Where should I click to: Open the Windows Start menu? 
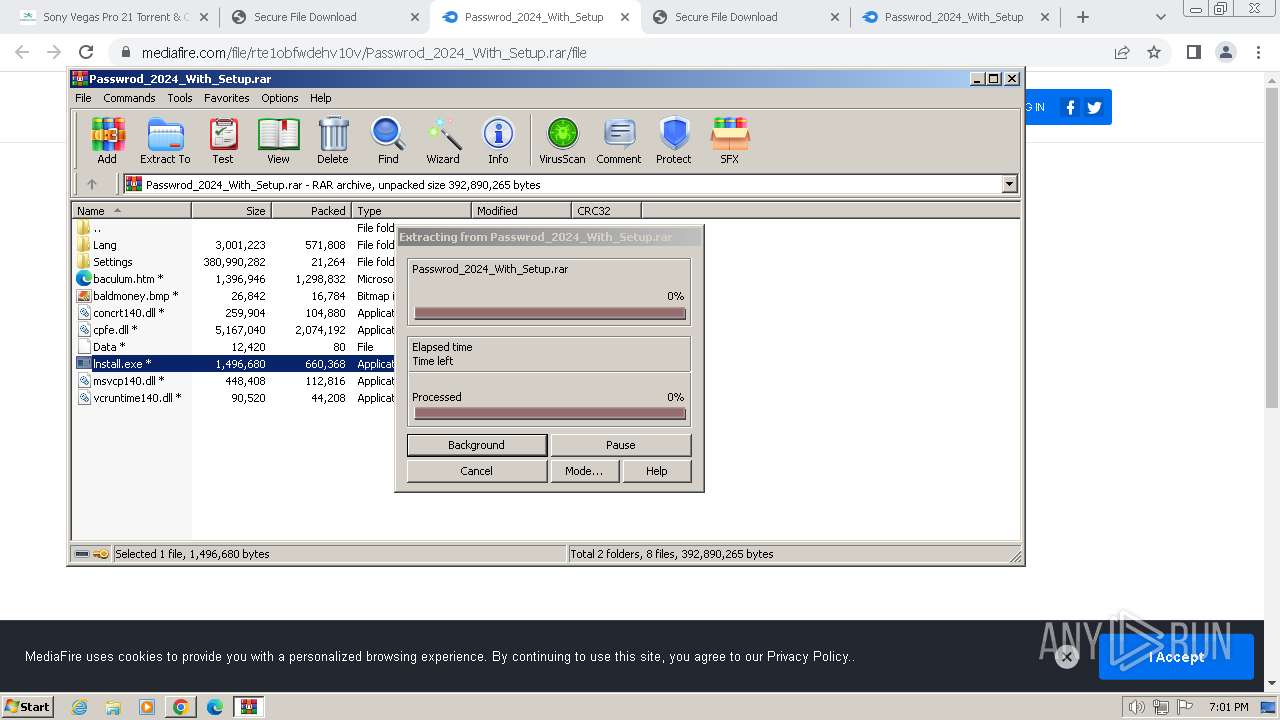coord(28,706)
